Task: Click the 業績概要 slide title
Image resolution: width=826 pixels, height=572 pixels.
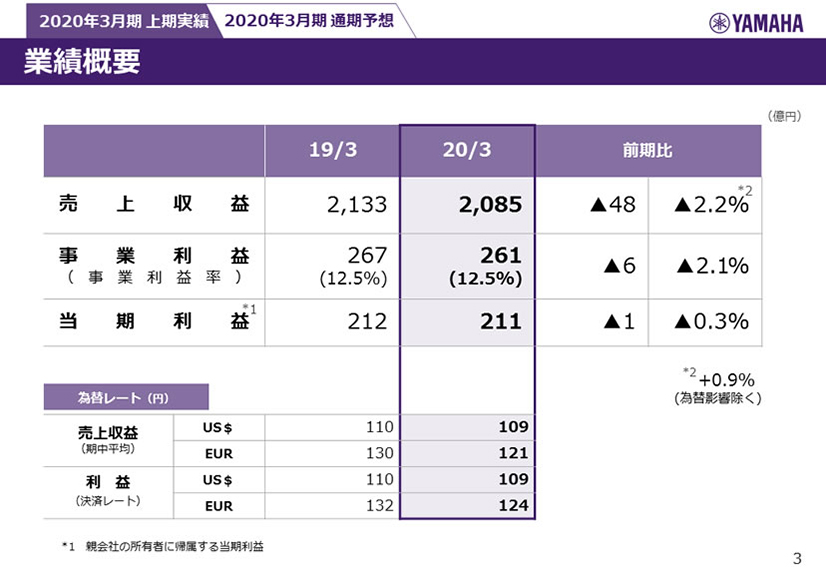Action: coord(82,62)
